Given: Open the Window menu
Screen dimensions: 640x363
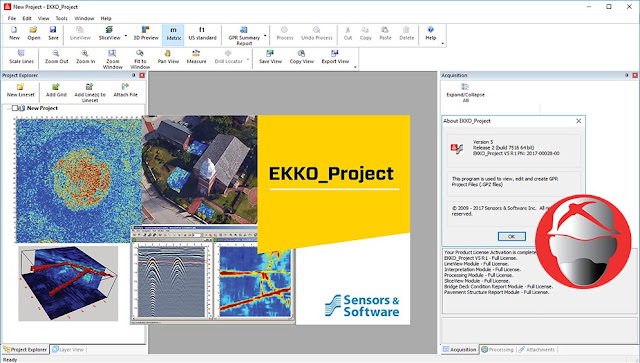Looking at the screenshot, I should (84, 18).
